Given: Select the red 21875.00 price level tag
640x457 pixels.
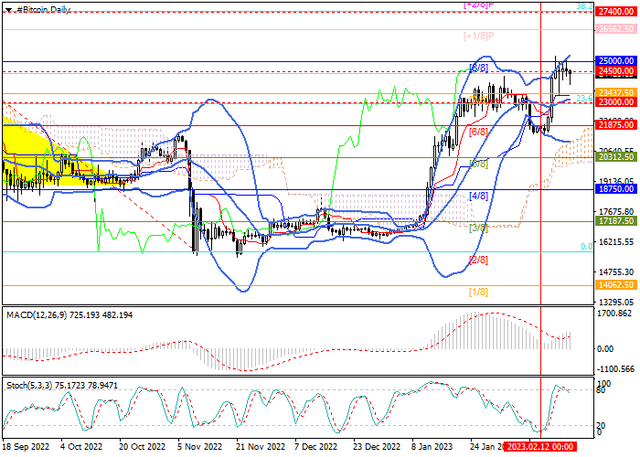Looking at the screenshot, I should pos(616,125).
